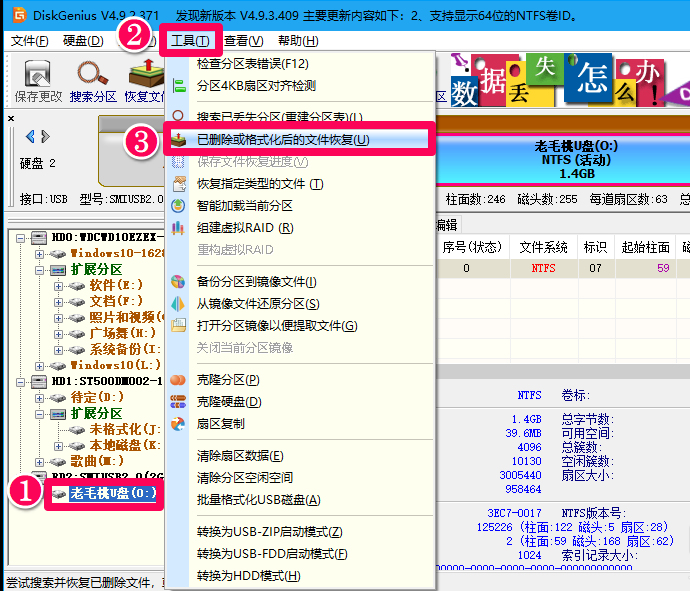690x591 pixels.
Task: Click the 智能加载当前分区 icon
Action: coord(178,206)
